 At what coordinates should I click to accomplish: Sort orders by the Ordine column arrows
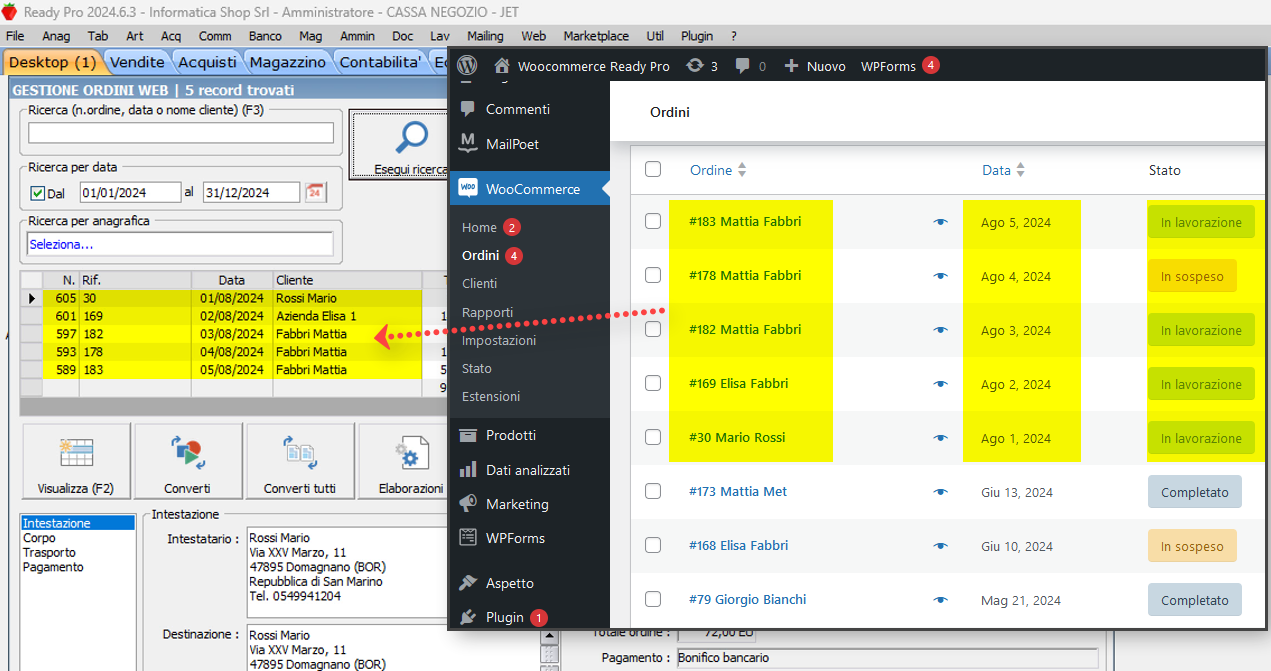(x=742, y=170)
